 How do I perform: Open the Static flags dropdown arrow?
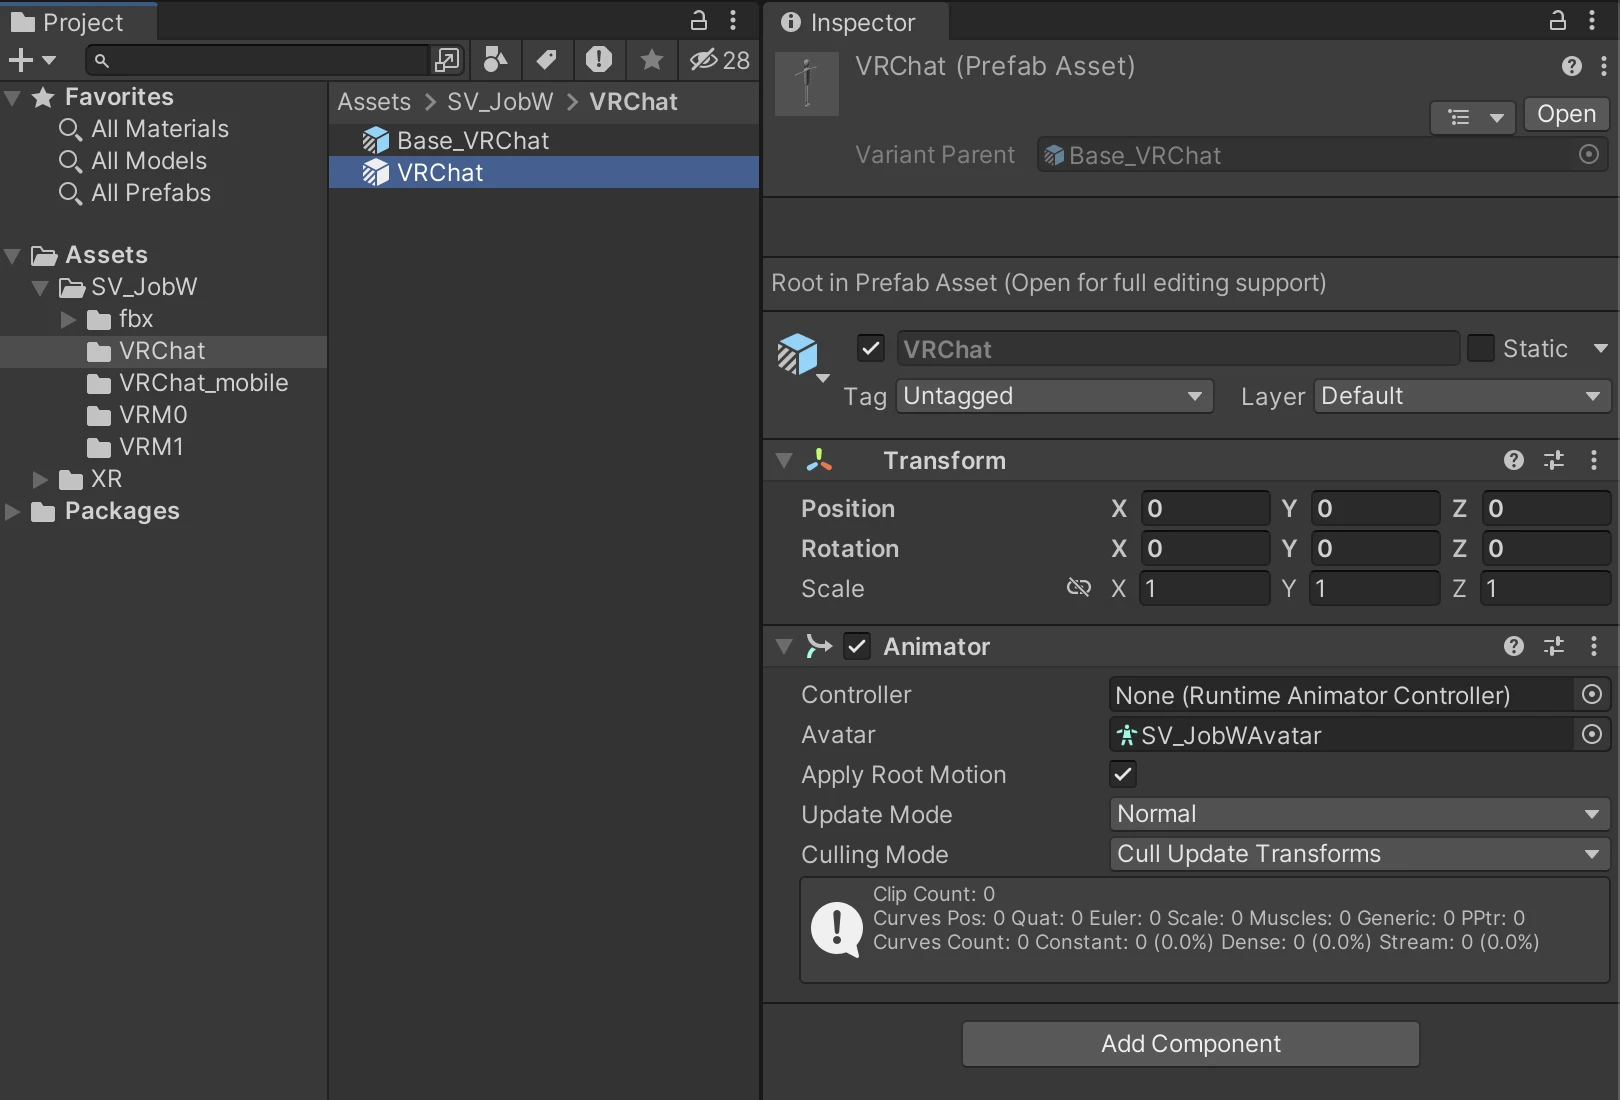[1600, 349]
